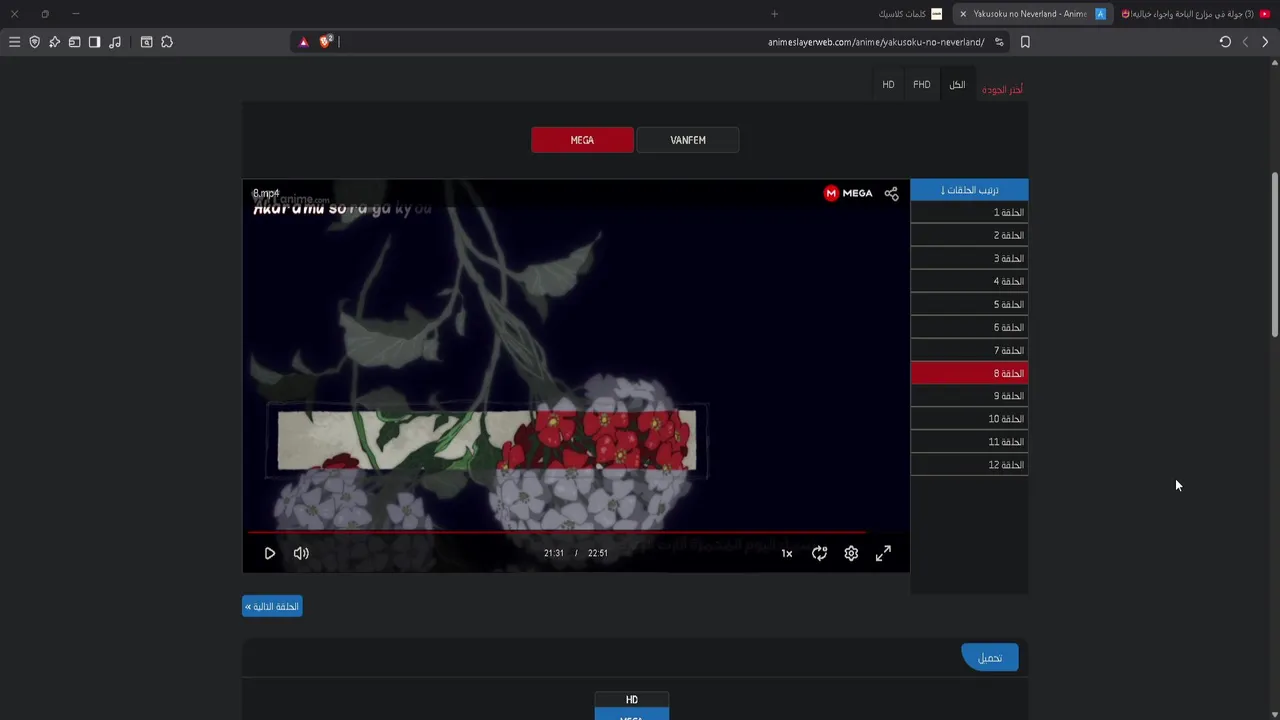Open the Brave hamburger menu
Image resolution: width=1280 pixels, height=720 pixels.
(x=14, y=42)
